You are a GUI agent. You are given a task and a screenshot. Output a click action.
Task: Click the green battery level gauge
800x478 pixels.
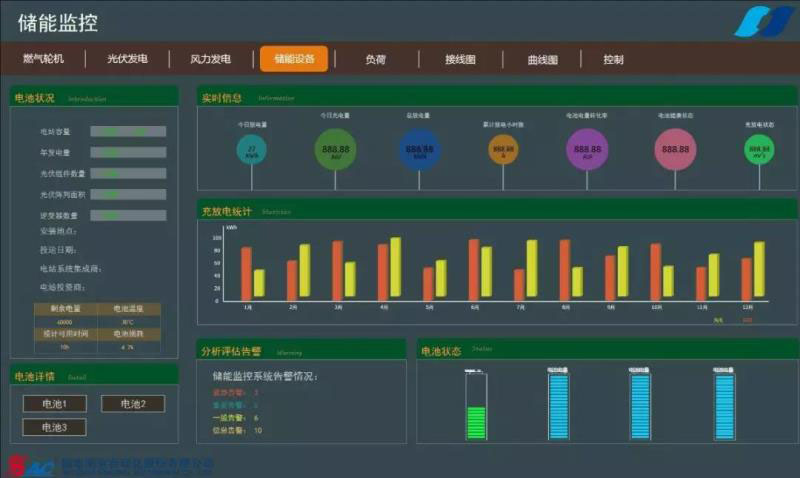click(476, 407)
